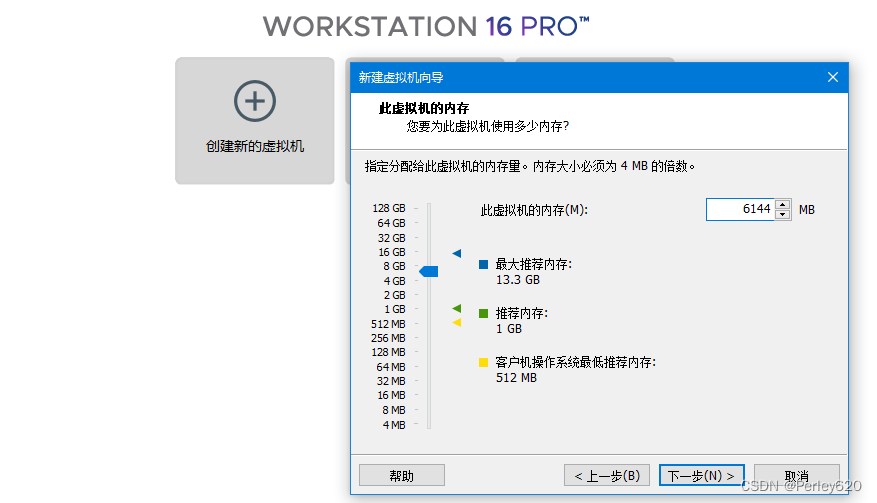Click the blue square legend for 最大推荐内存
Image resolution: width=877 pixels, height=503 pixels.
click(483, 264)
